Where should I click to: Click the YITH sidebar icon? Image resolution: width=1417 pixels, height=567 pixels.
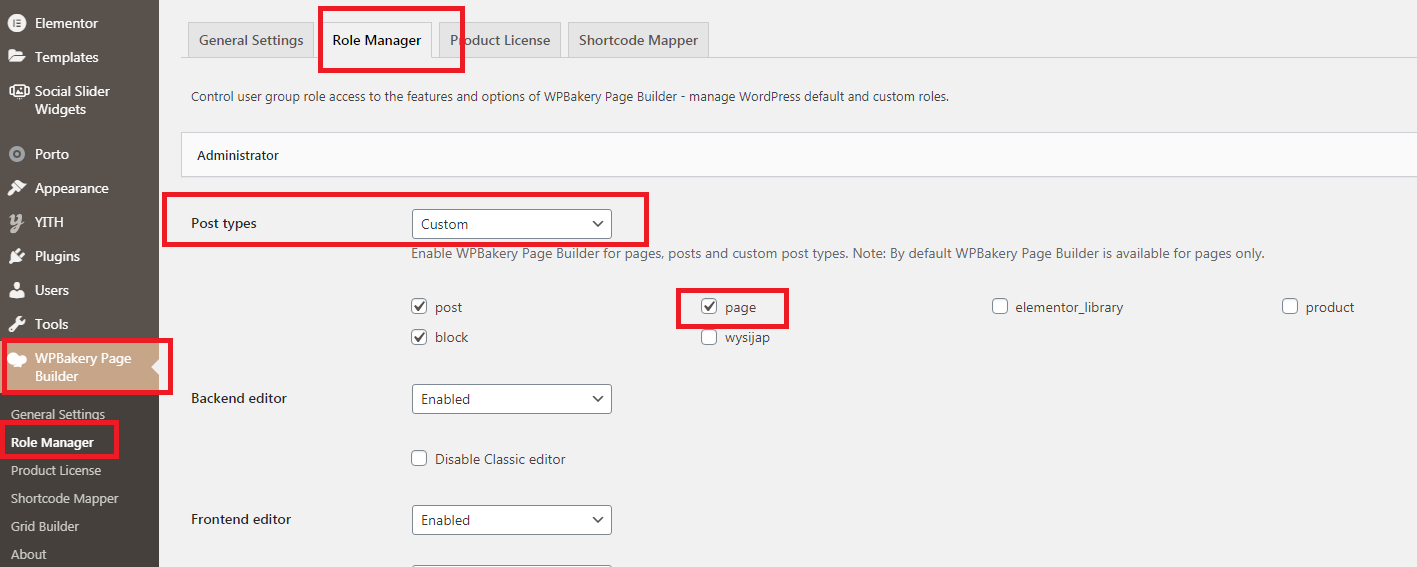click(17, 222)
